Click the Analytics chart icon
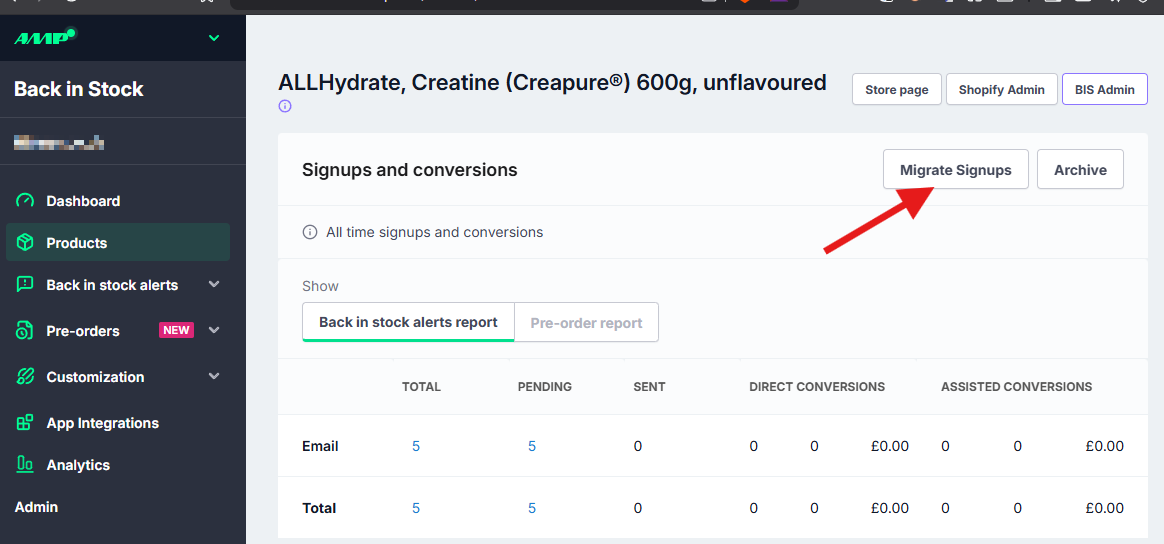 click(x=25, y=465)
